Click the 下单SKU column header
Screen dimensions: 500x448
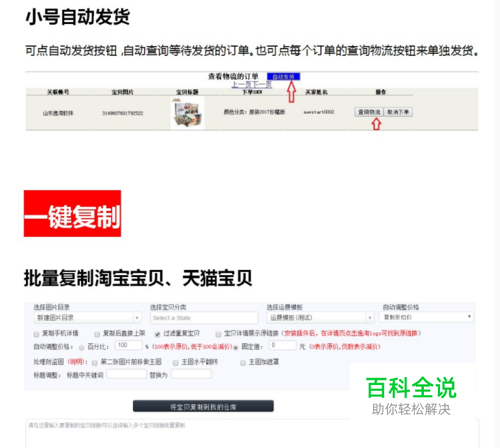point(252,92)
